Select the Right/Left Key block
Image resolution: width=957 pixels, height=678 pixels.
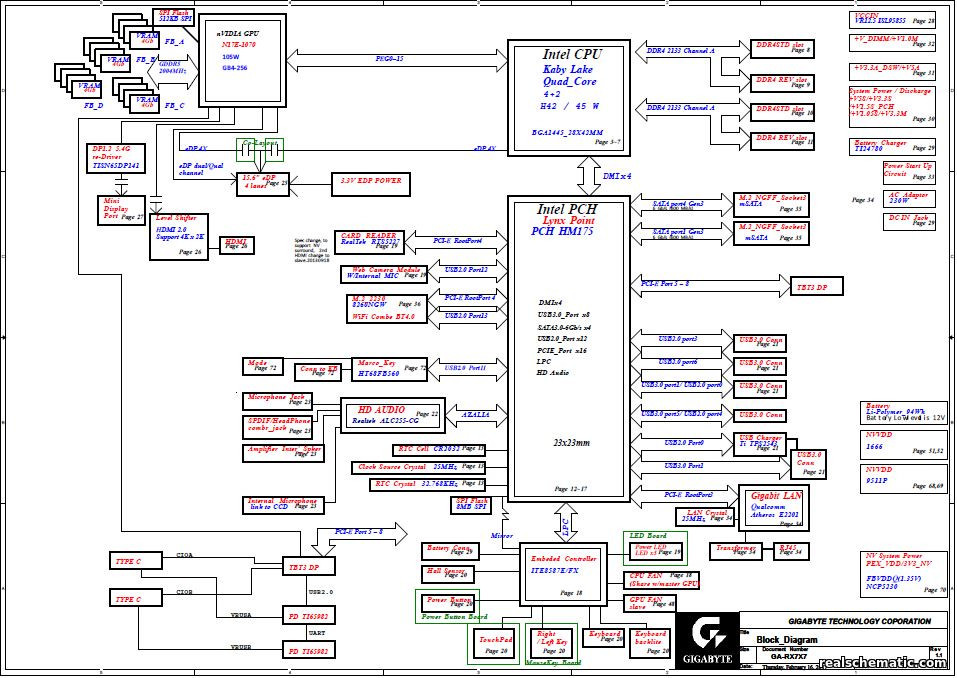[549, 640]
